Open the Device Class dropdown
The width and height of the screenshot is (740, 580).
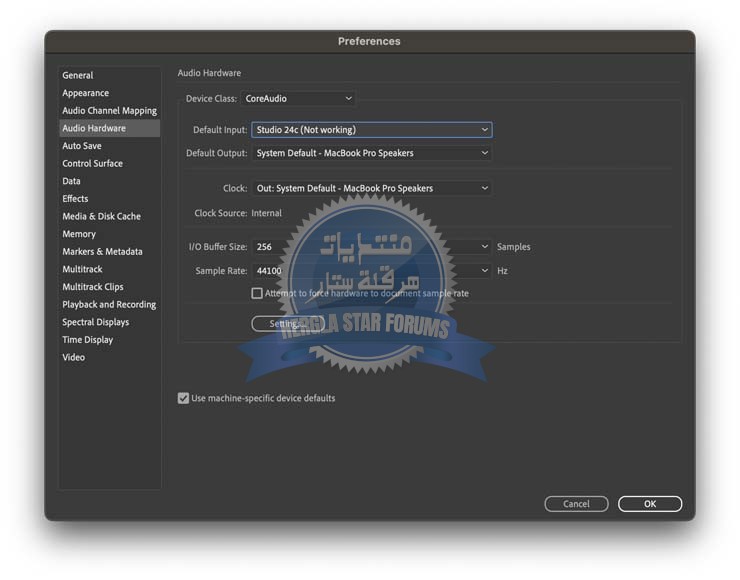coord(298,99)
